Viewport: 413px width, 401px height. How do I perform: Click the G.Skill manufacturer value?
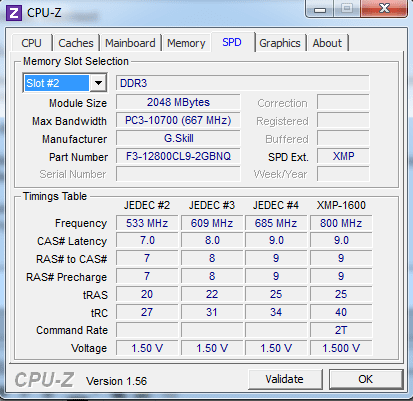(x=178, y=138)
